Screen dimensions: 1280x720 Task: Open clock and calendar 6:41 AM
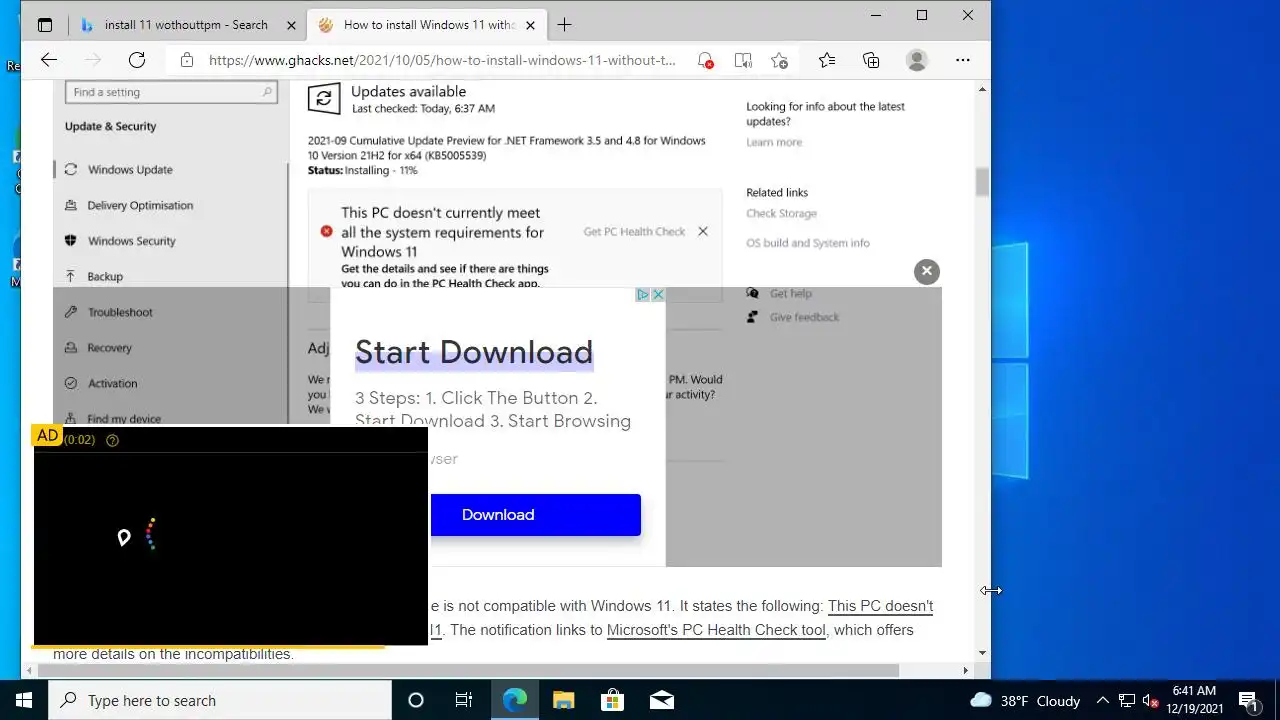[1194, 701]
